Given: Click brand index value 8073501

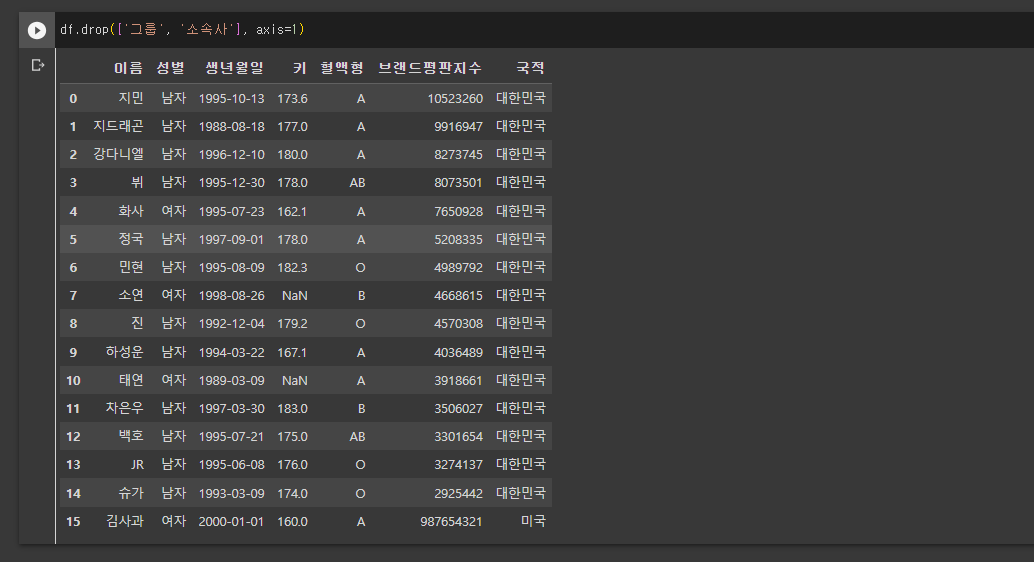Looking at the screenshot, I should click(x=458, y=183).
